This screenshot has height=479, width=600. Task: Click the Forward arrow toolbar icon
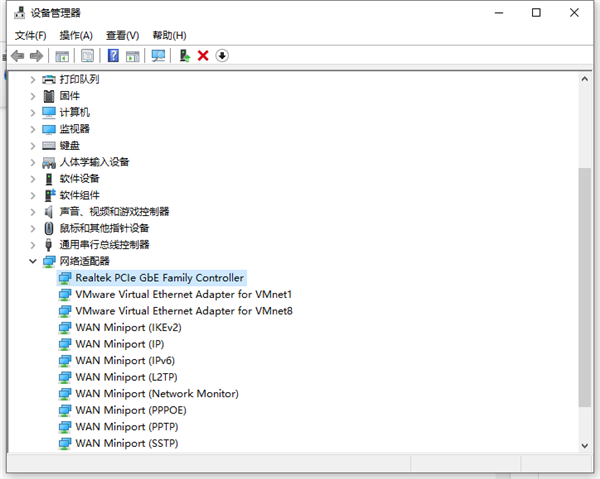37,56
